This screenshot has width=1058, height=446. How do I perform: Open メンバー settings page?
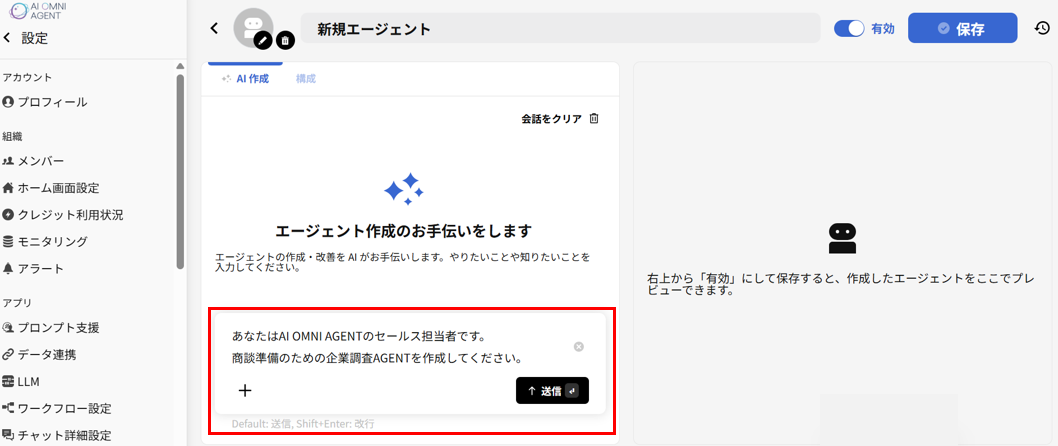(x=40, y=161)
